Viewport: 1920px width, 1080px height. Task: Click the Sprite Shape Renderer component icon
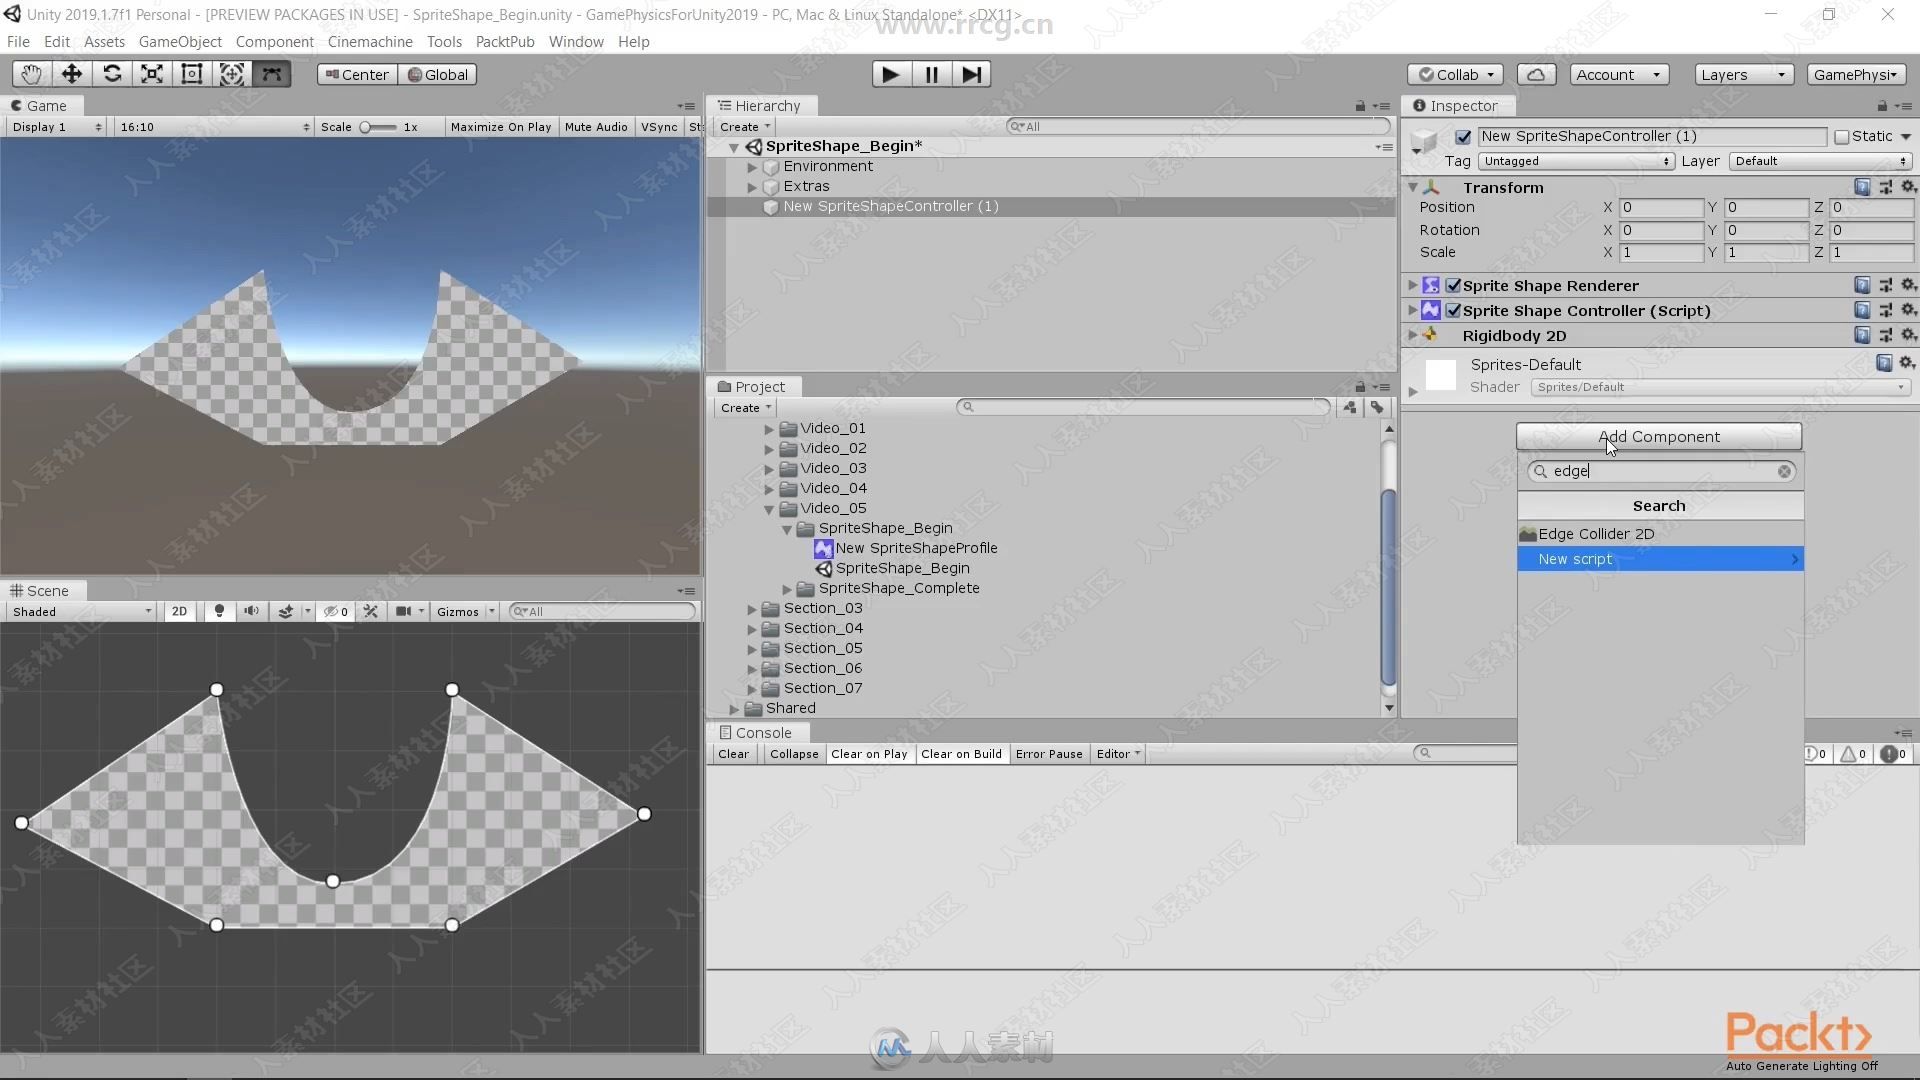pyautogui.click(x=1429, y=285)
